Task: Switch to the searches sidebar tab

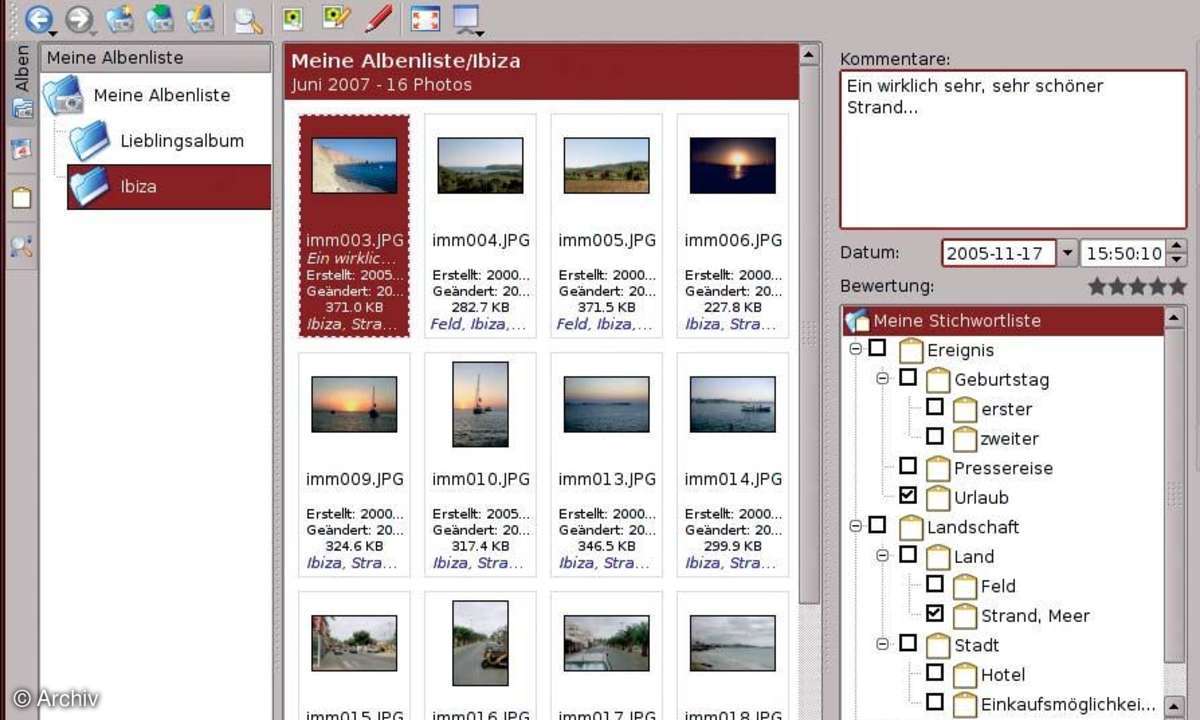Action: (21, 246)
